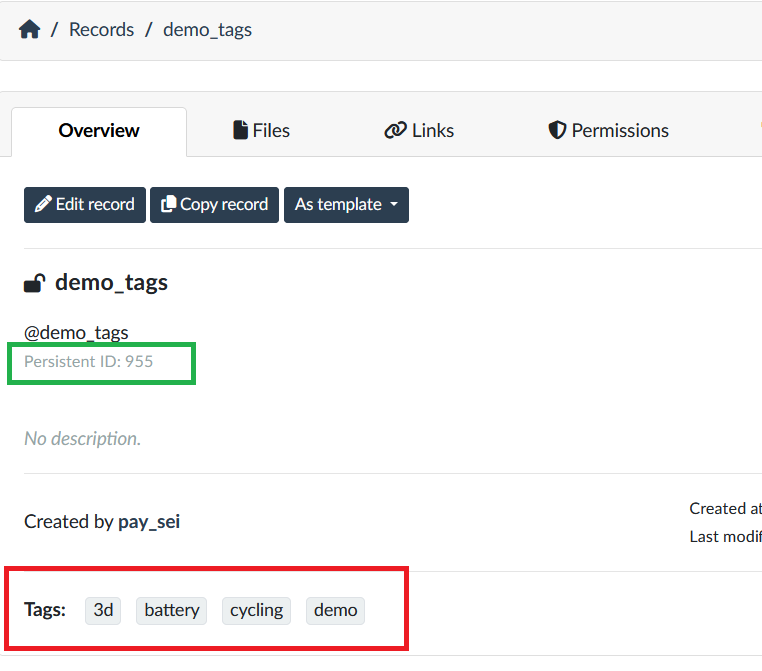
Task: Click demo_tags breadcrumb entry
Action: coord(208,30)
